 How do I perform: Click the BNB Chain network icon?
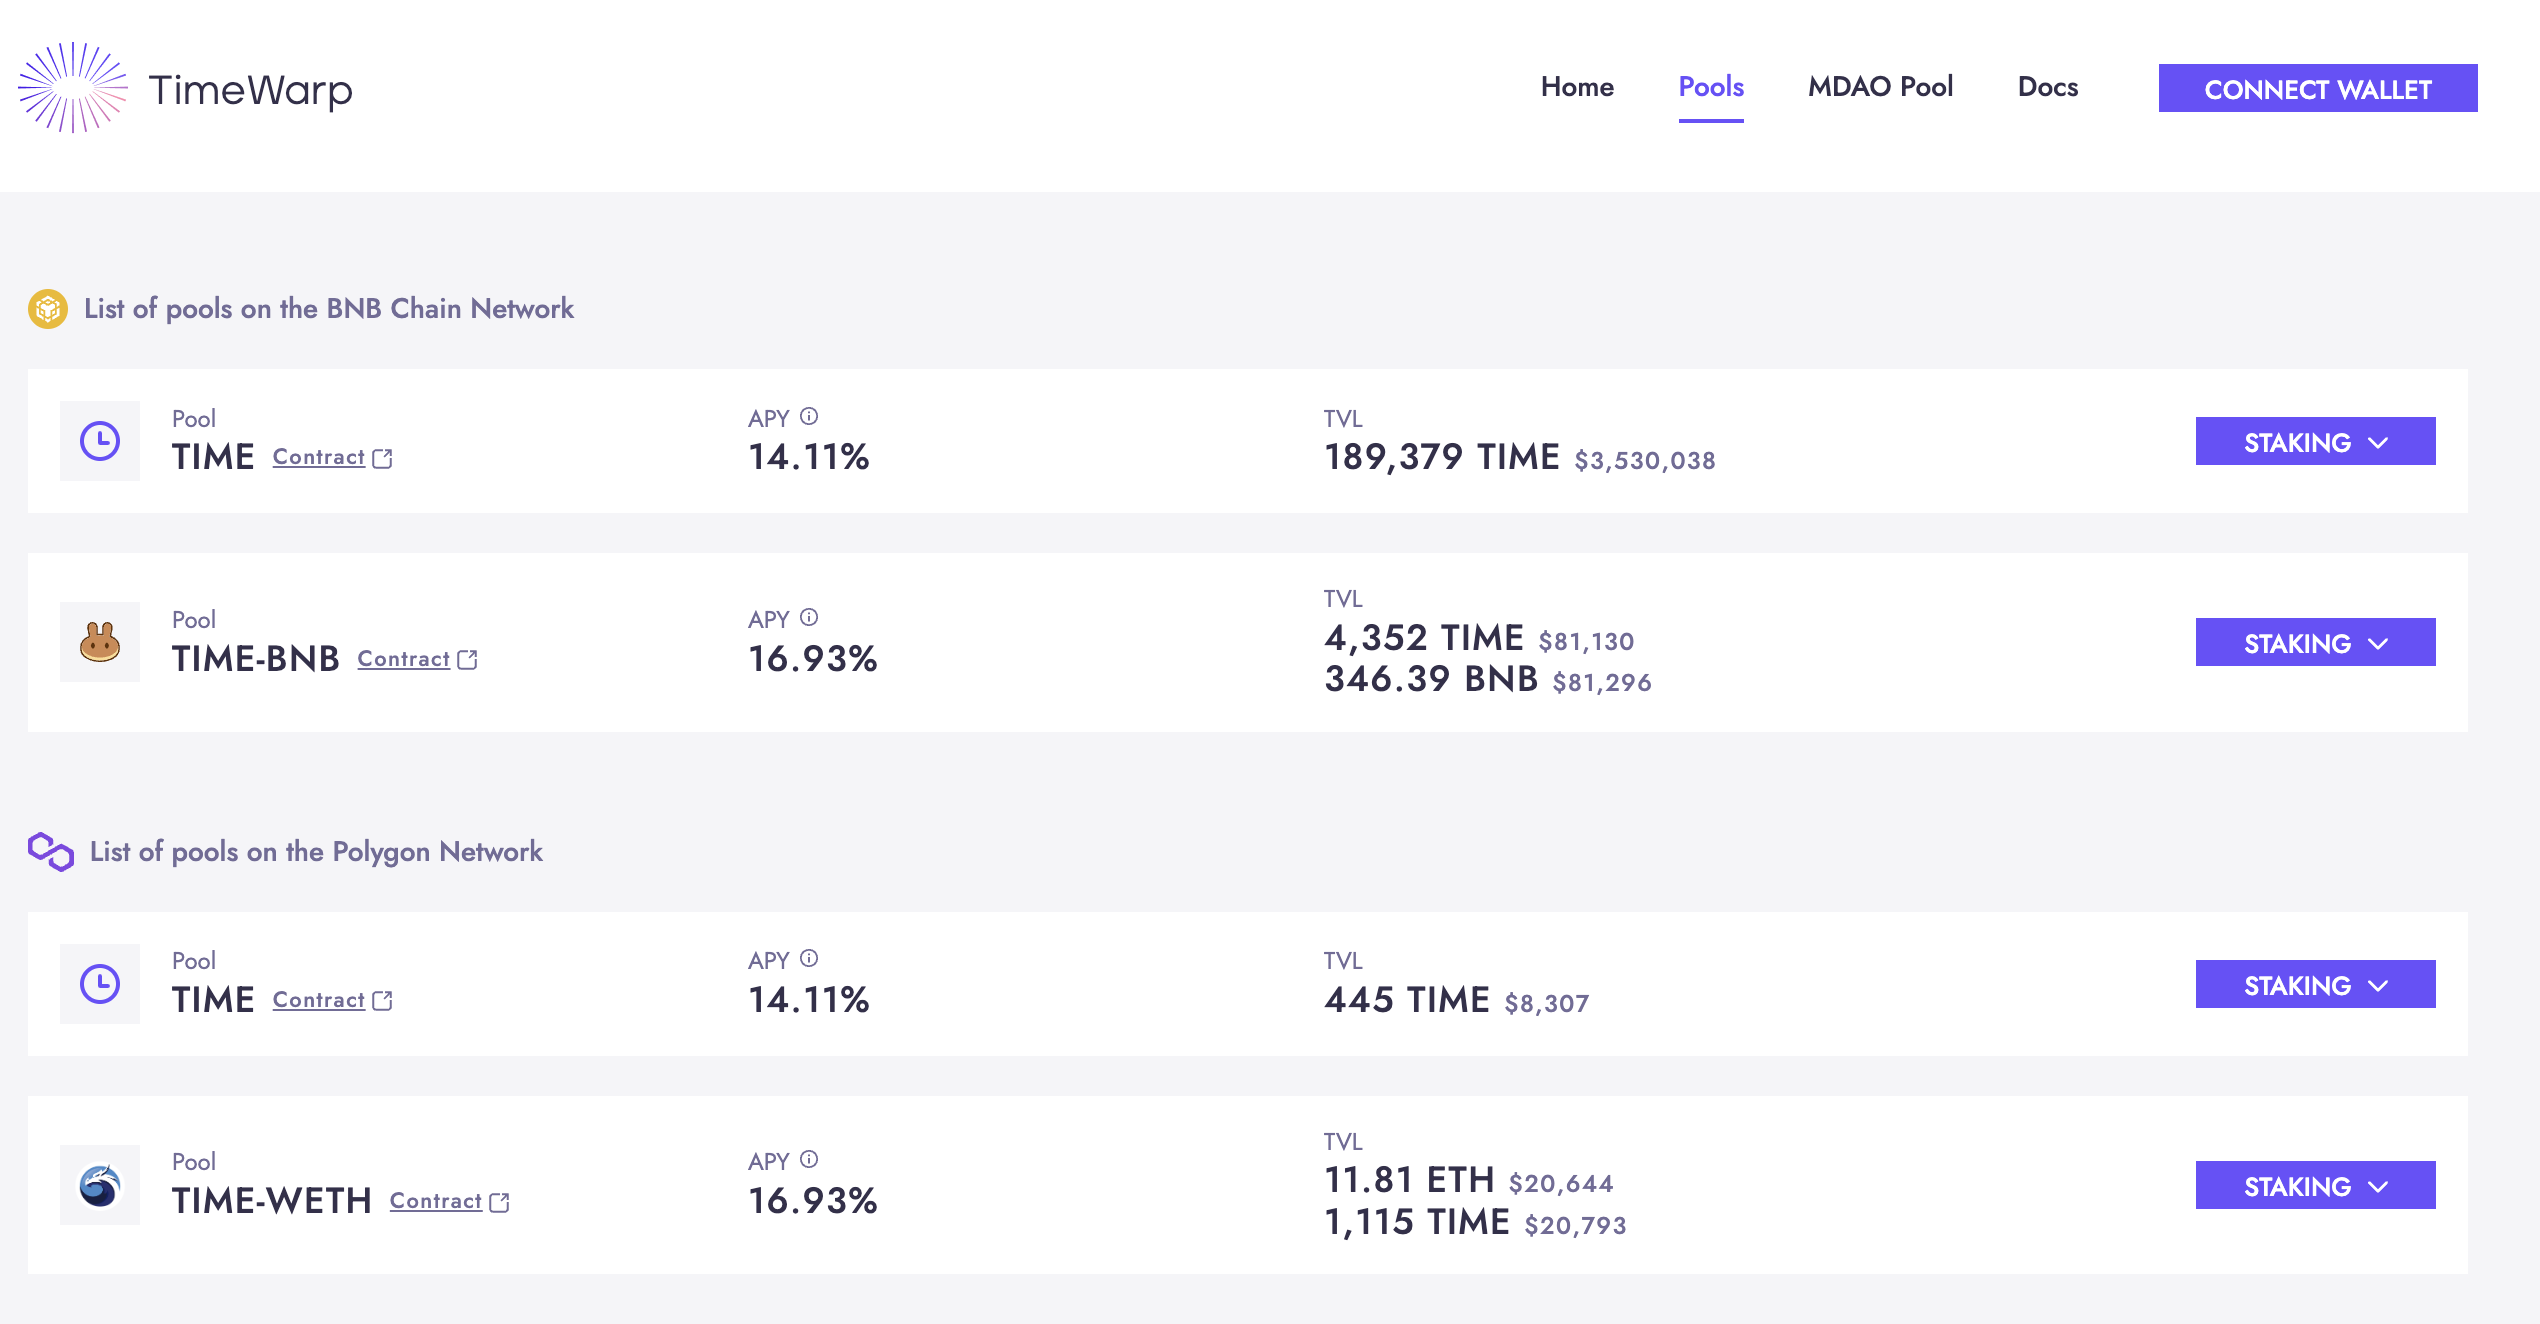point(48,309)
